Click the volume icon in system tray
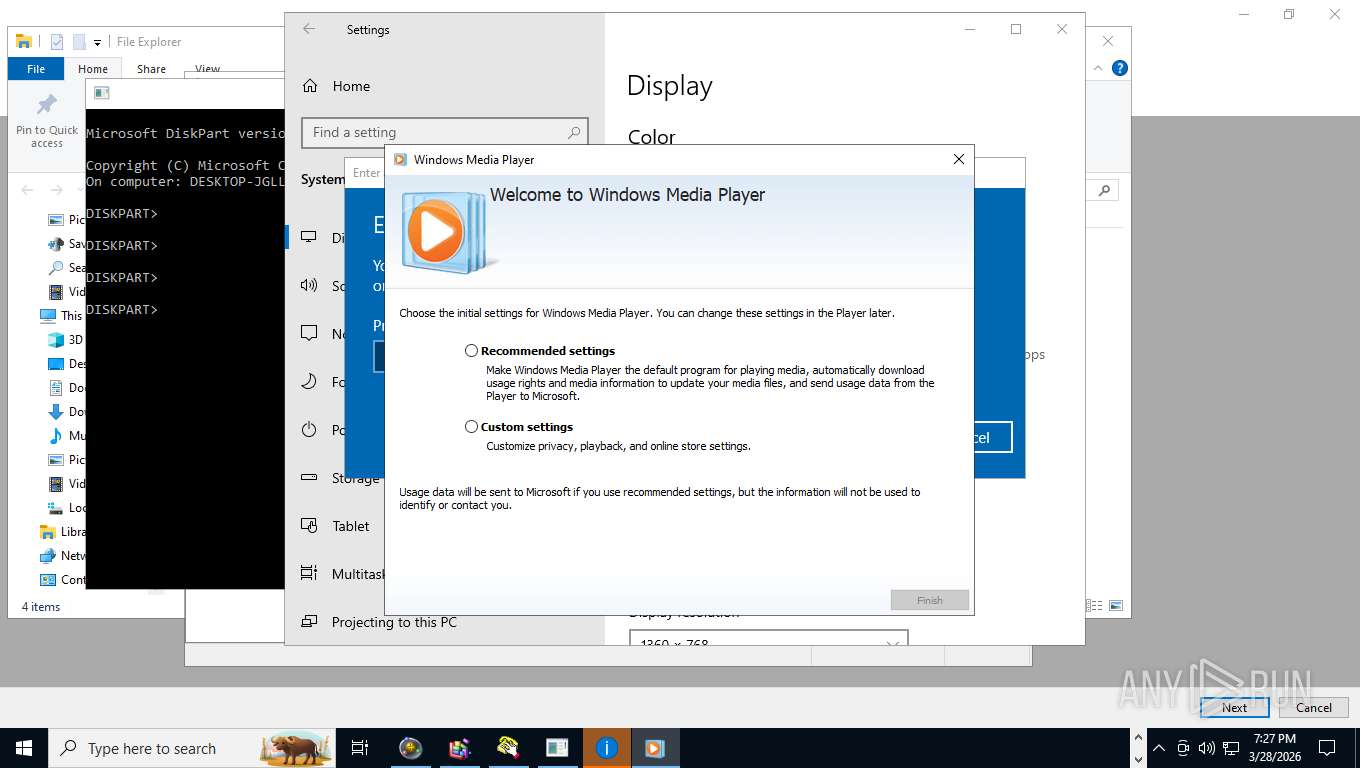 [1206, 748]
